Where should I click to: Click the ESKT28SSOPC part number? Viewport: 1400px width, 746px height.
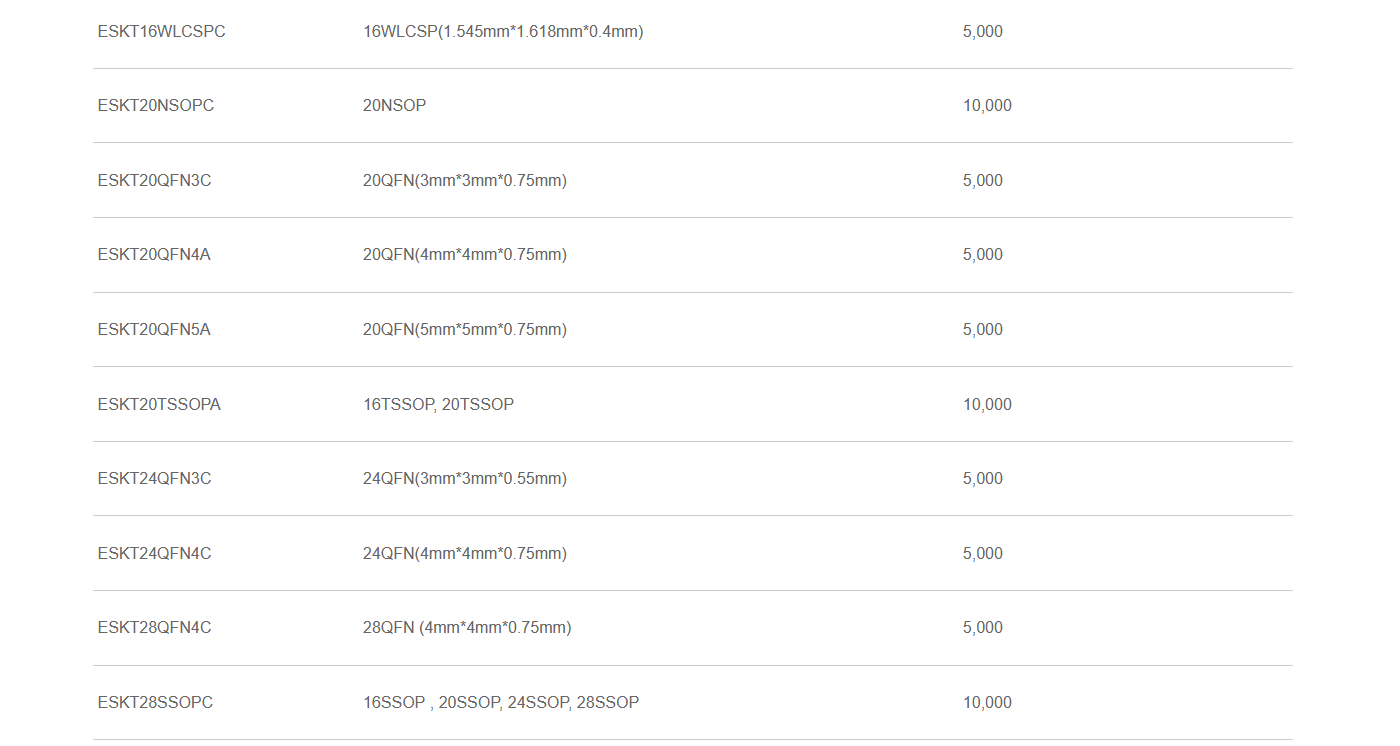pos(155,703)
